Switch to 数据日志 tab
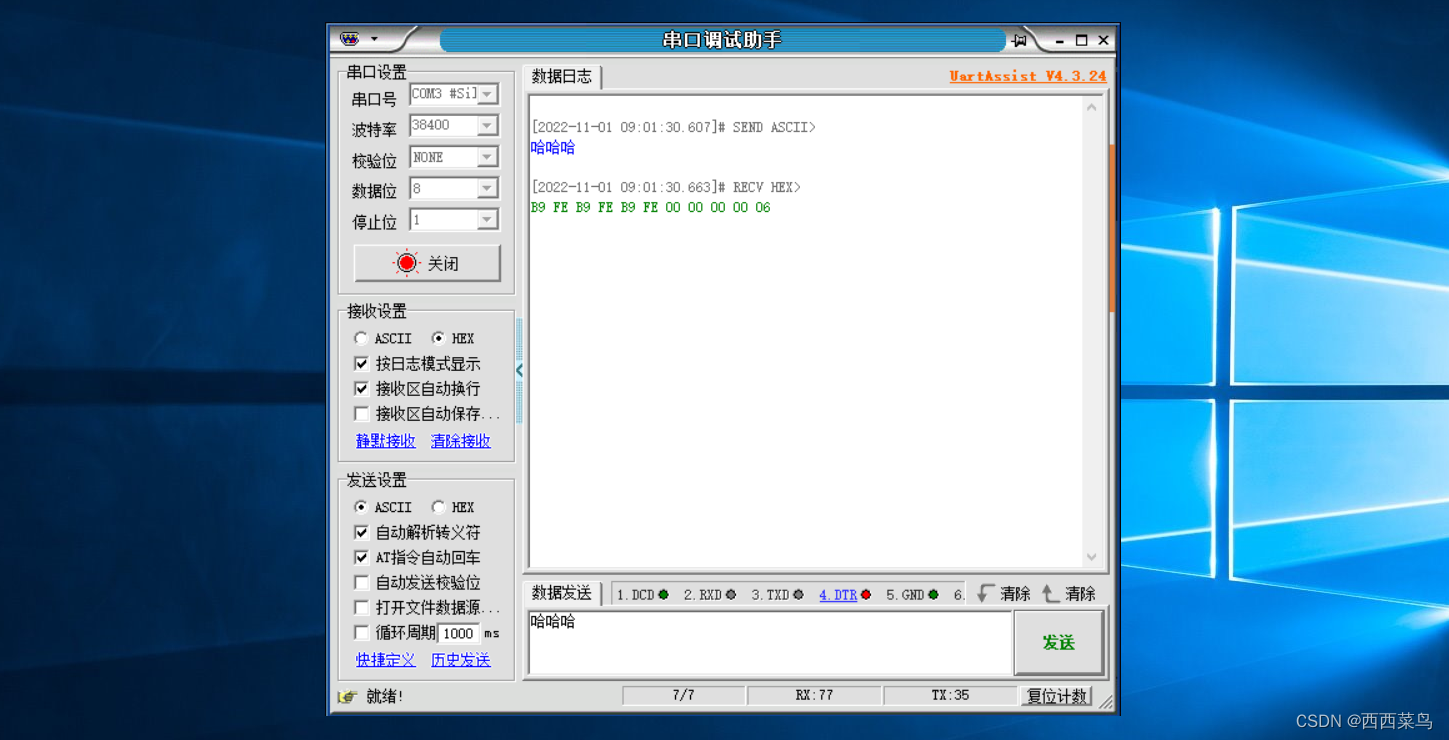The width and height of the screenshot is (1449, 740). pos(562,76)
